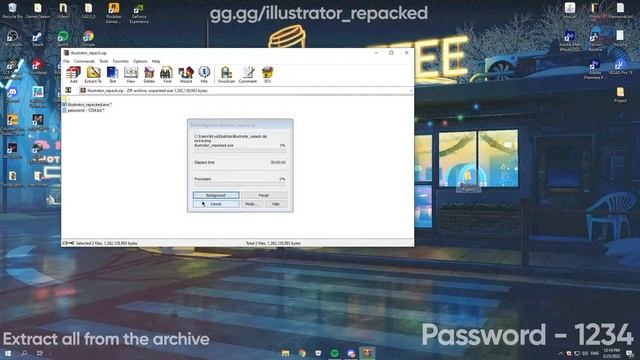Screen dimensions: 640x360
Task: Click the status bar drive icons
Action: (x=68, y=243)
